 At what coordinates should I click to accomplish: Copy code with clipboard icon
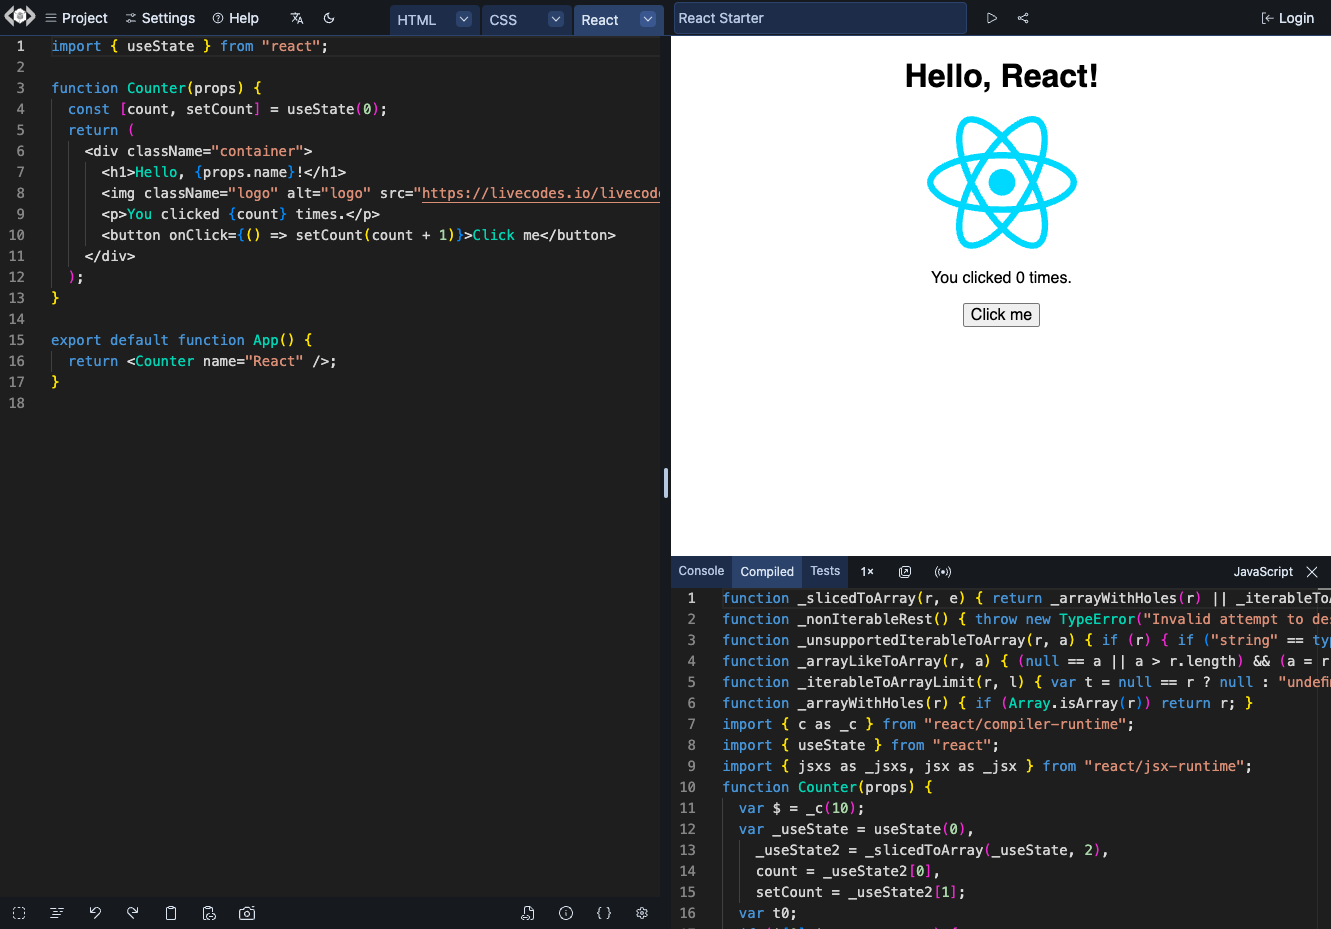click(x=171, y=913)
